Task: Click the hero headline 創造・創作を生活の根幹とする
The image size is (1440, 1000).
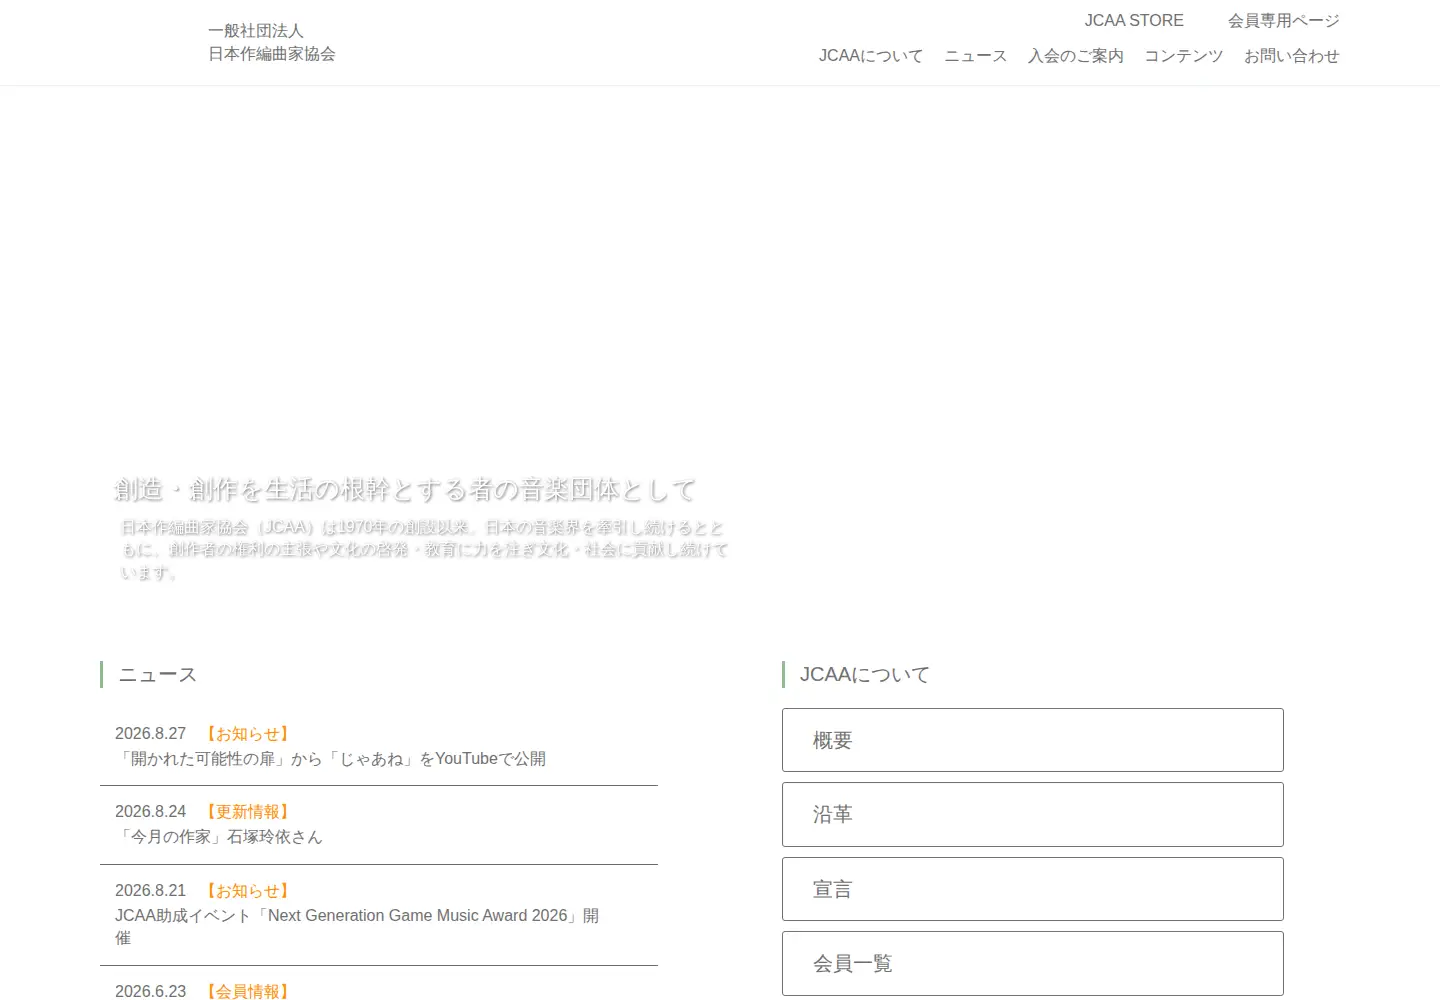Action: point(405,490)
